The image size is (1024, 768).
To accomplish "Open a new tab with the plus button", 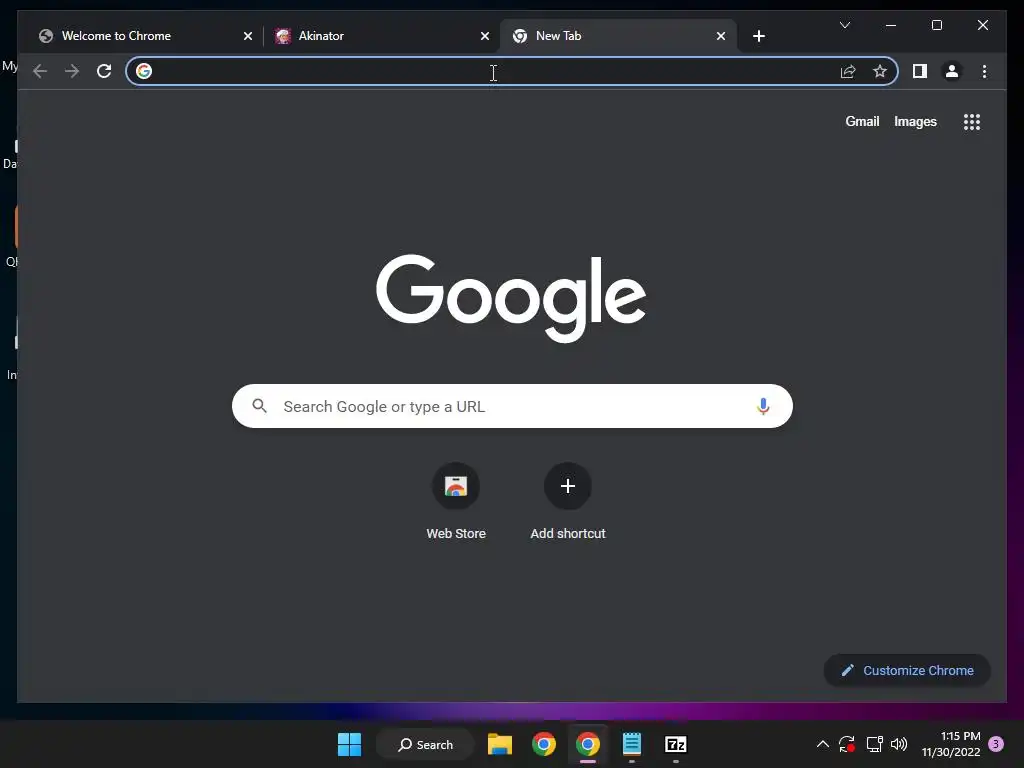I will (x=758, y=36).
